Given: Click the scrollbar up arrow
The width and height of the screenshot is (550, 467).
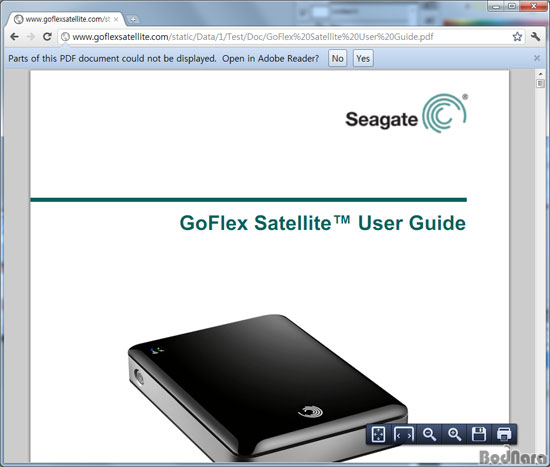Looking at the screenshot, I should 540,74.
